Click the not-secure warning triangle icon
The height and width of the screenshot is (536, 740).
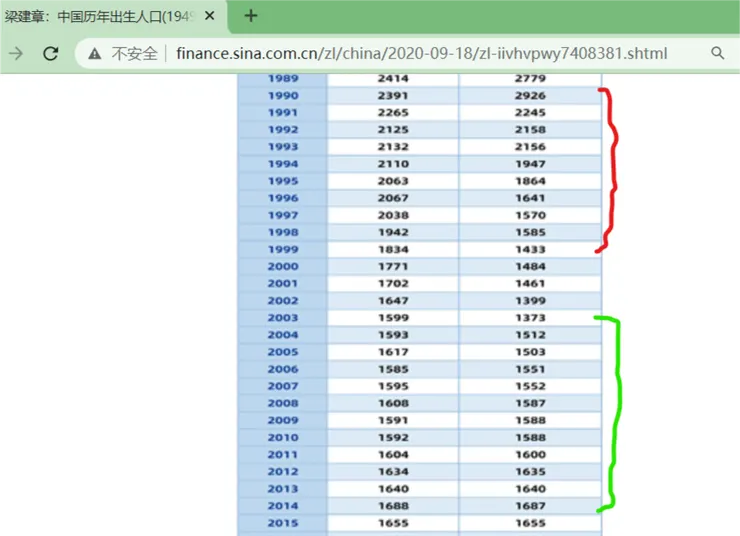click(95, 54)
